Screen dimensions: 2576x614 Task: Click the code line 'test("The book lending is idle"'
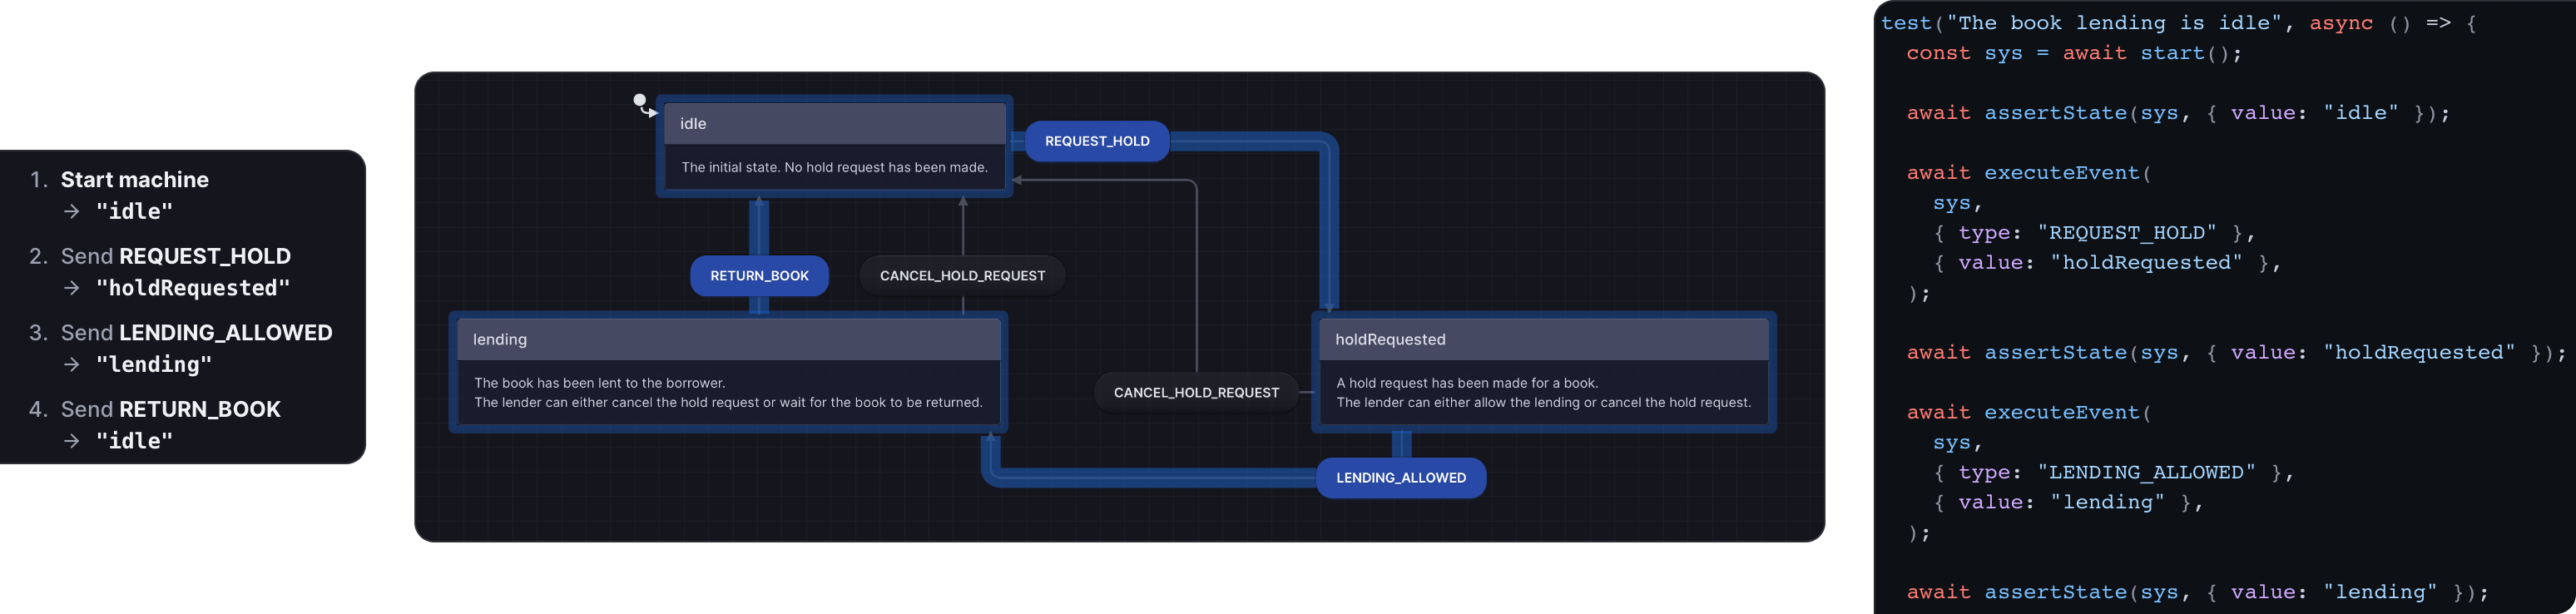click(x=2178, y=23)
